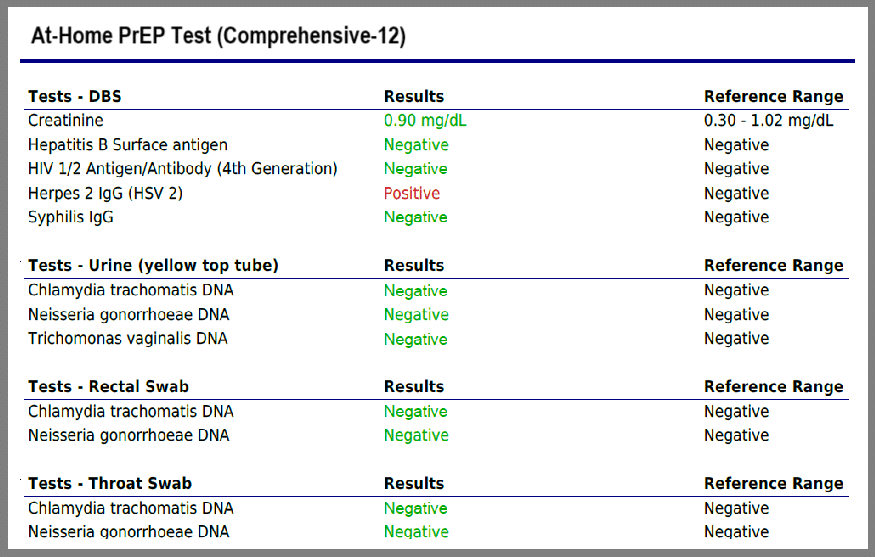Click Trichomonas vaginalis DNA test name
875x557 pixels.
pos(128,339)
